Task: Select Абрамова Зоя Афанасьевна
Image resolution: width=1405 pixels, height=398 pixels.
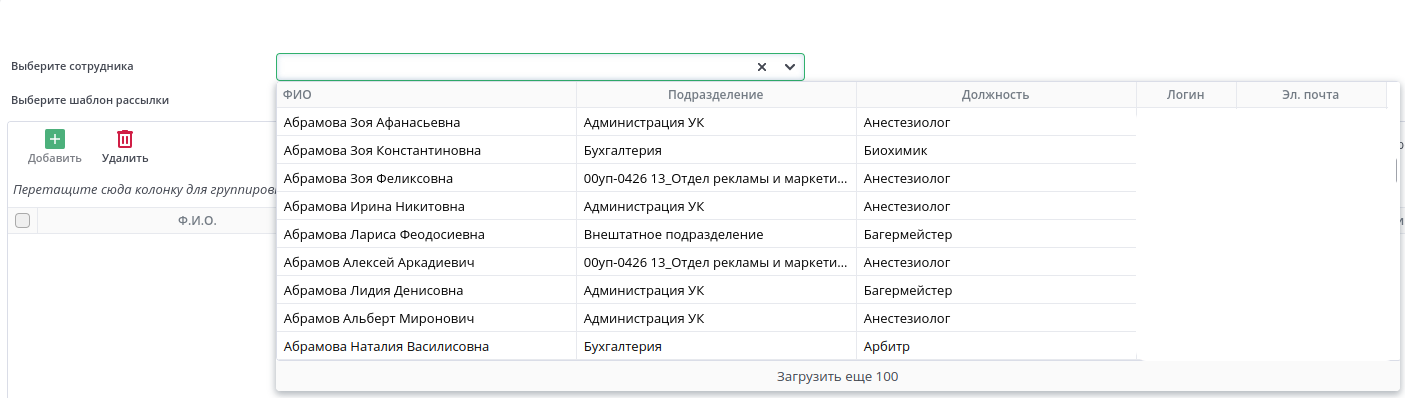Action: 372,123
